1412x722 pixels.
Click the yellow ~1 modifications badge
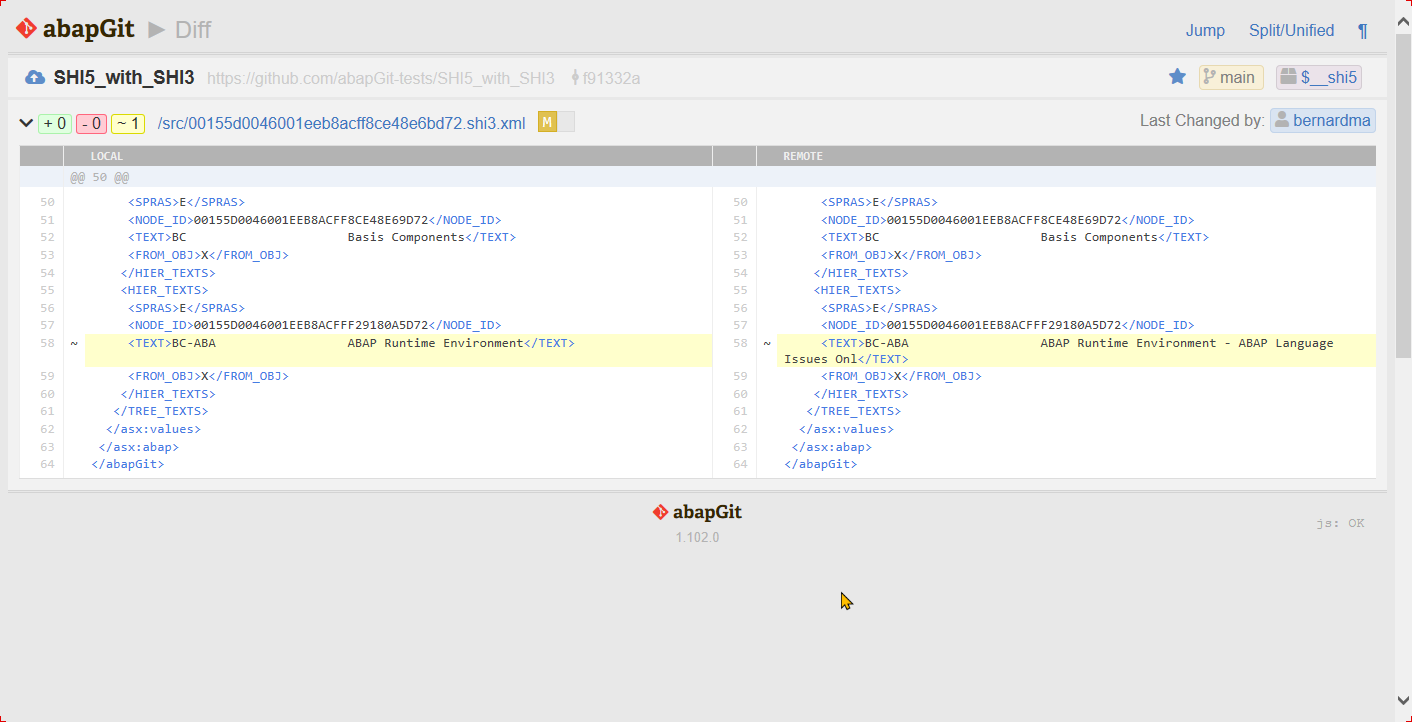128,124
